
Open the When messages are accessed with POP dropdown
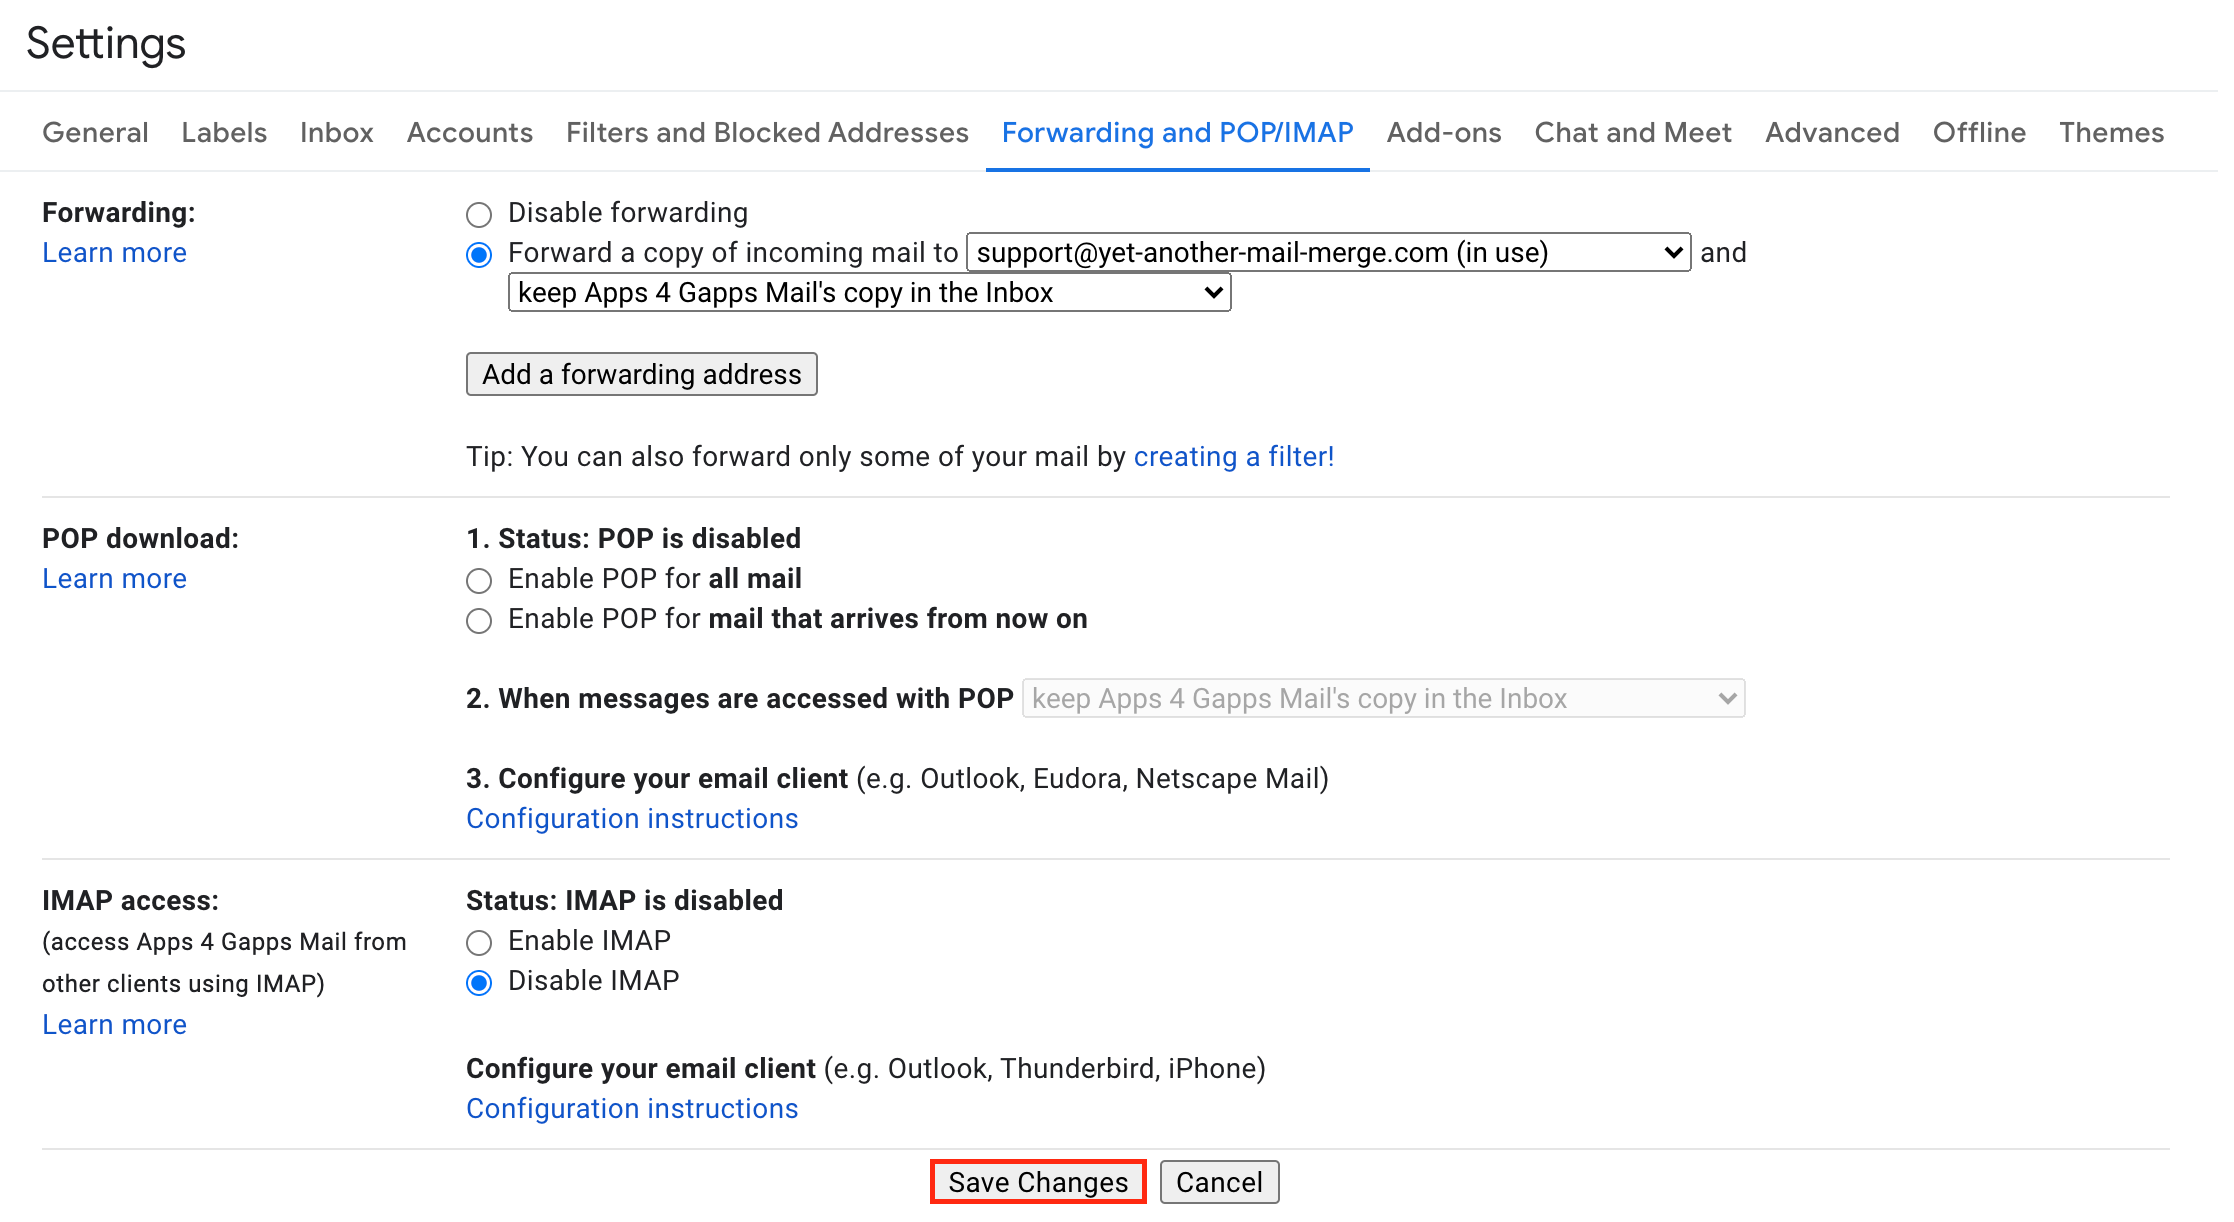(1382, 698)
